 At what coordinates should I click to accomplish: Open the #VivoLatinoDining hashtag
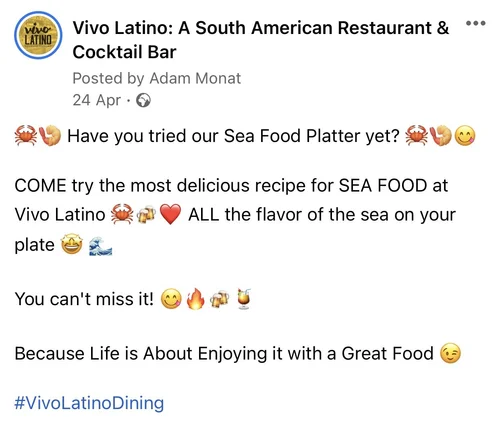tap(89, 403)
